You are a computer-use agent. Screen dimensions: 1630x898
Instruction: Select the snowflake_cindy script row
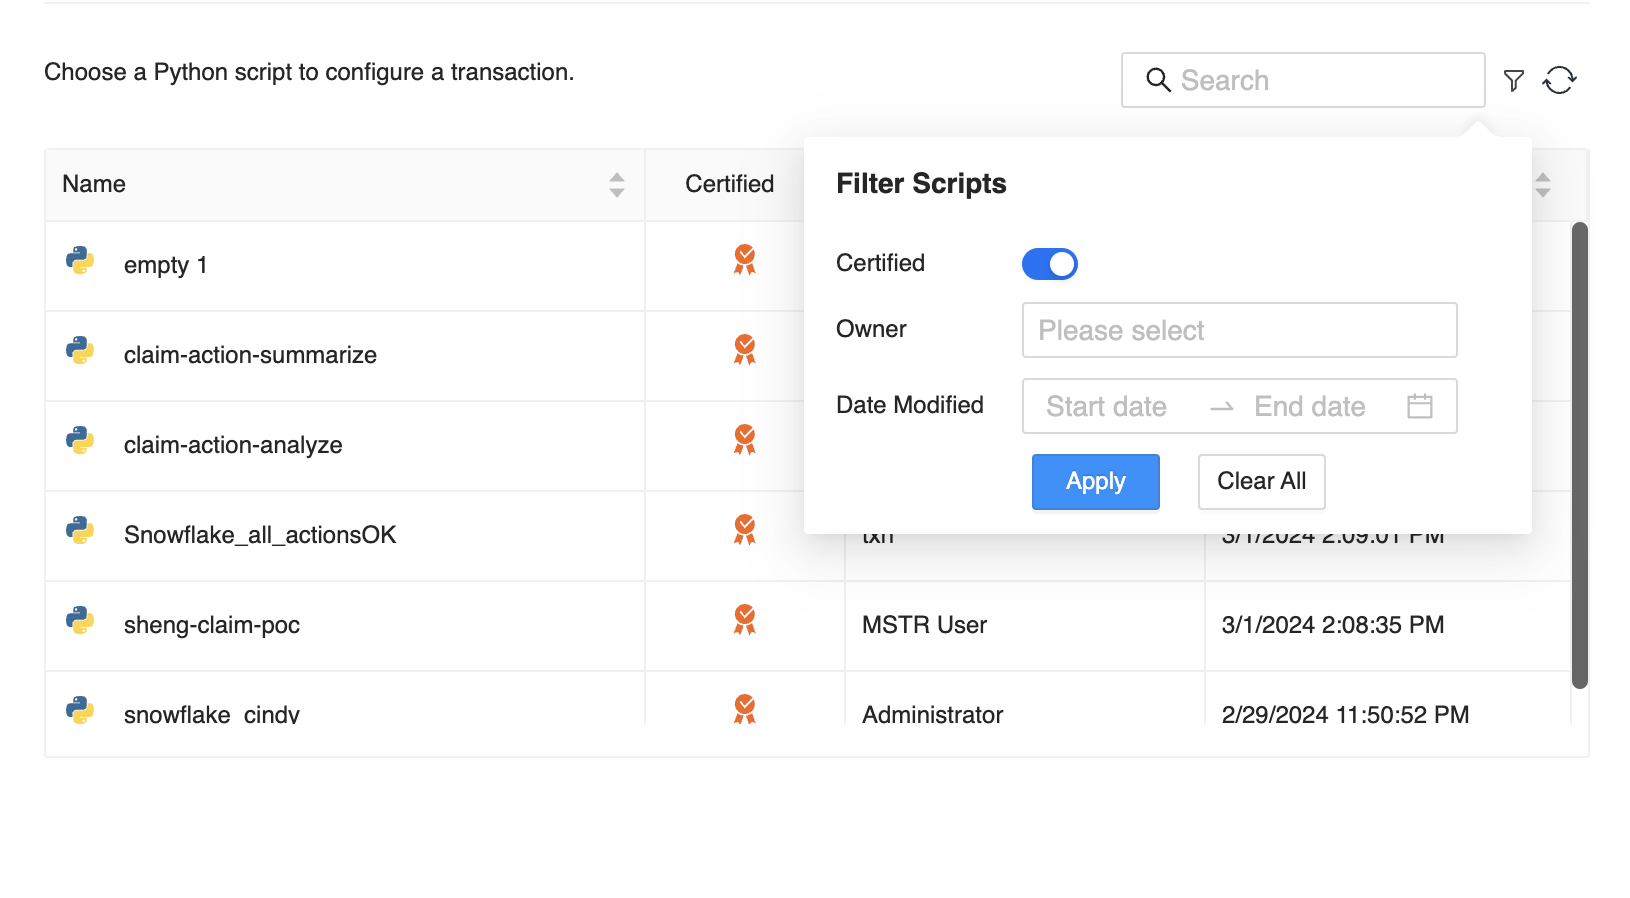coord(212,714)
